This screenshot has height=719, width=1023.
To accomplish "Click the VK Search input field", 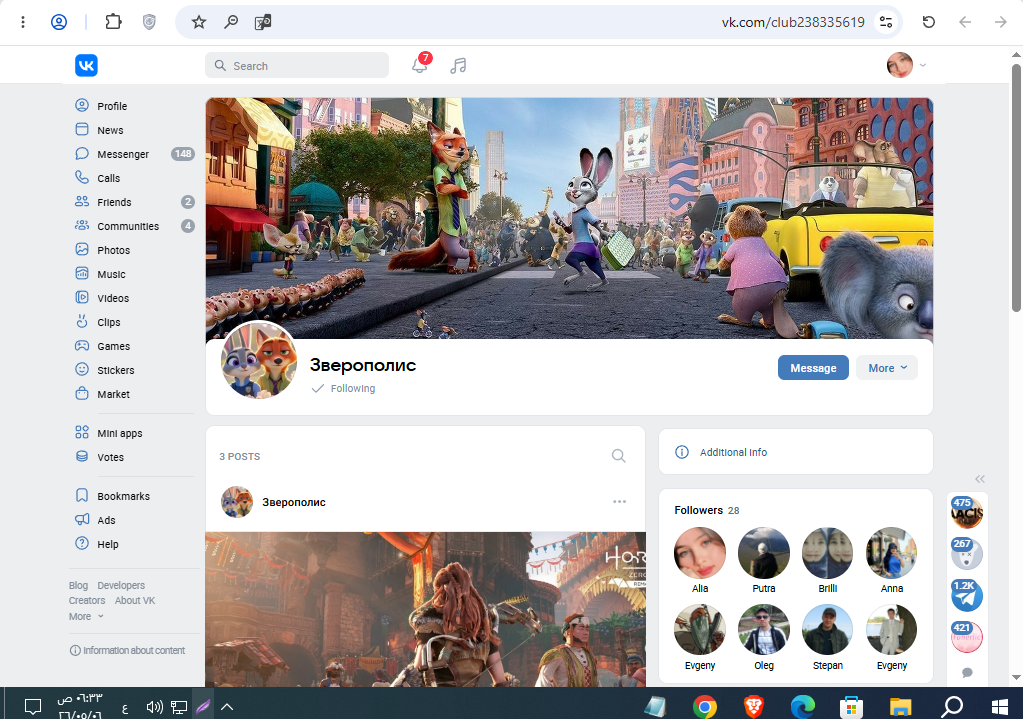I will [297, 65].
